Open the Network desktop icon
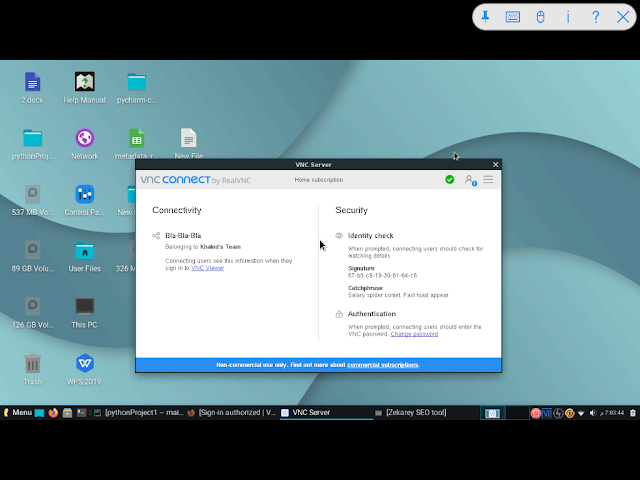This screenshot has width=640, height=480. (84, 144)
